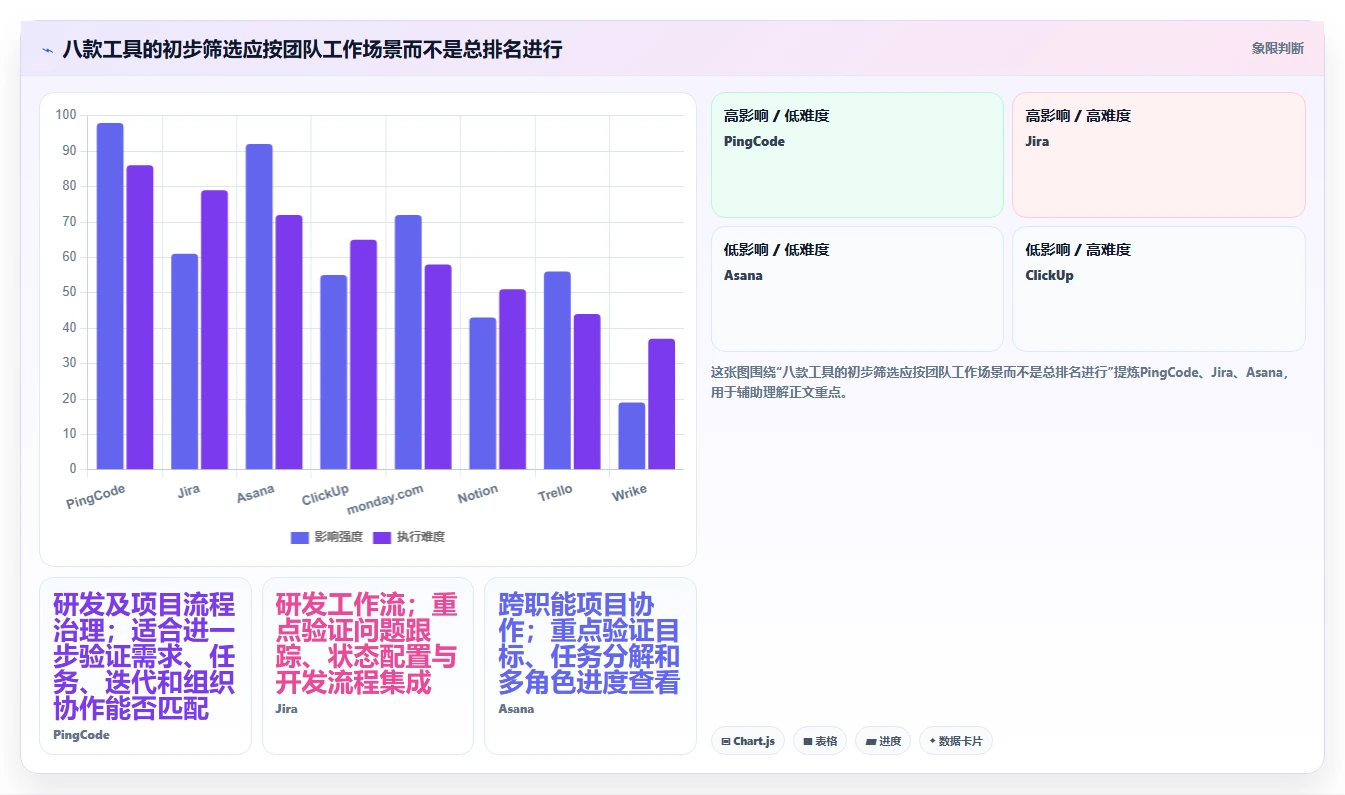The height and width of the screenshot is (795, 1345).
Task: Click the 执行难度 legend color swatch
Action: click(382, 538)
